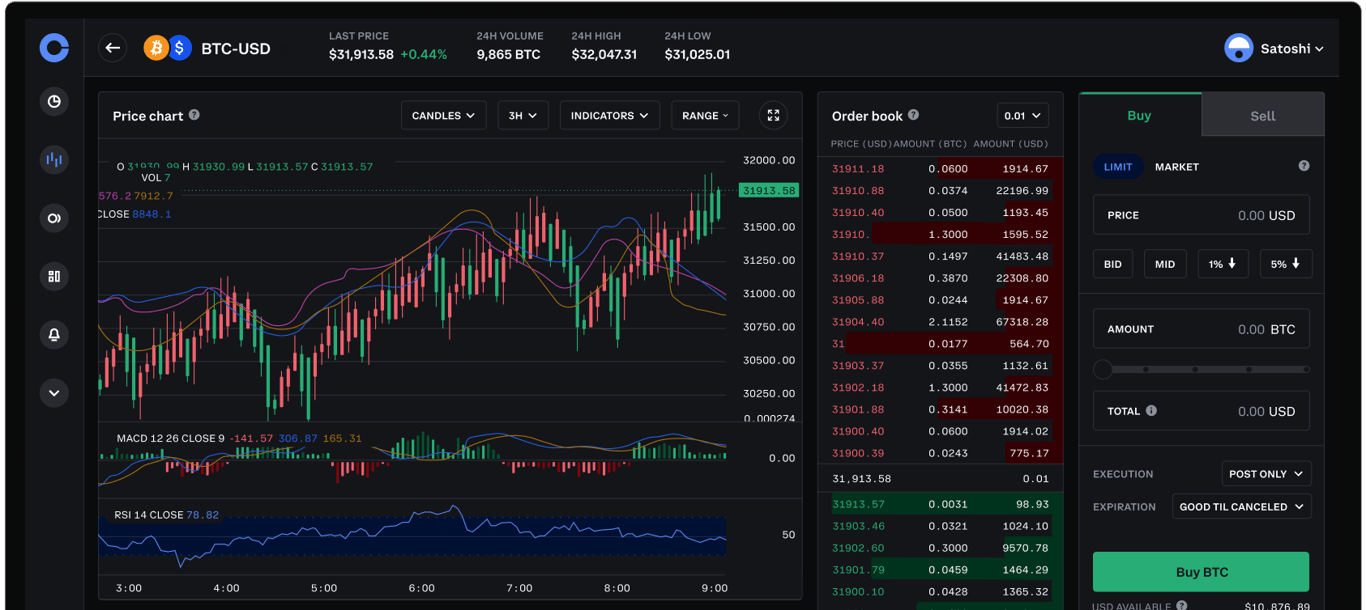Switch to the Sell tab
Image resolution: width=1366 pixels, height=610 pixels.
[x=1262, y=114]
